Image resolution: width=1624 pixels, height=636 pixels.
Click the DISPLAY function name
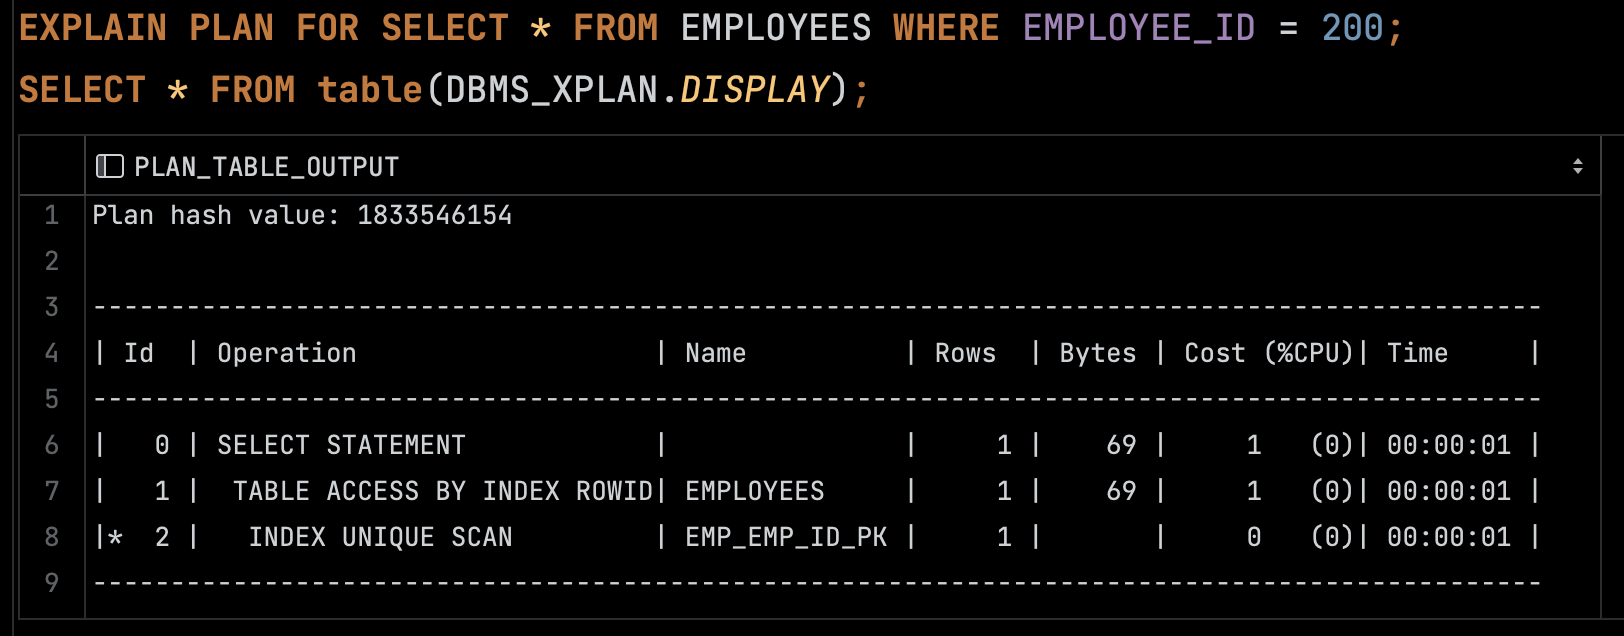[x=754, y=90]
